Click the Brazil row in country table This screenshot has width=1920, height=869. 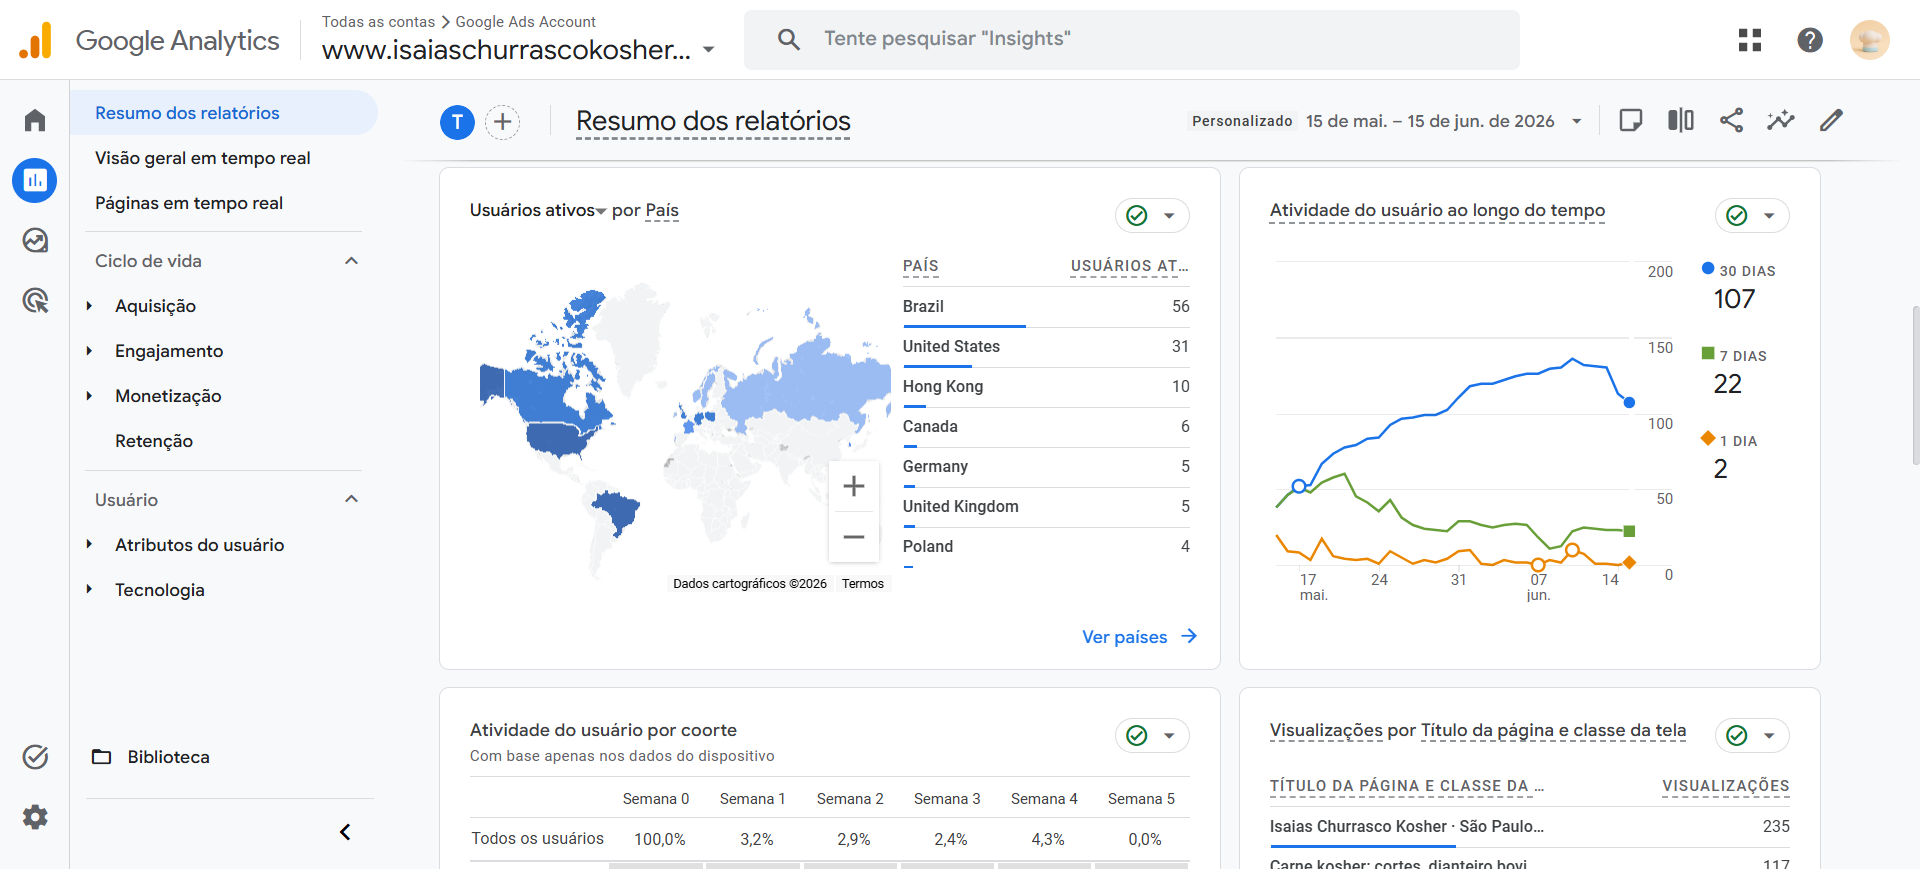pyautogui.click(x=1046, y=307)
